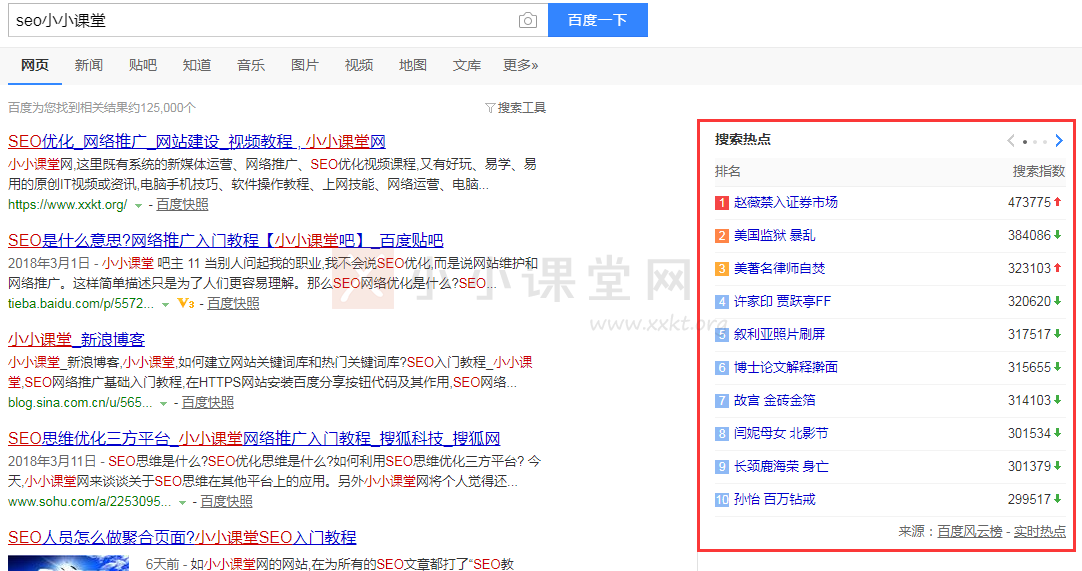Switch to the 地图 tab
This screenshot has width=1082, height=571.
[x=413, y=65]
